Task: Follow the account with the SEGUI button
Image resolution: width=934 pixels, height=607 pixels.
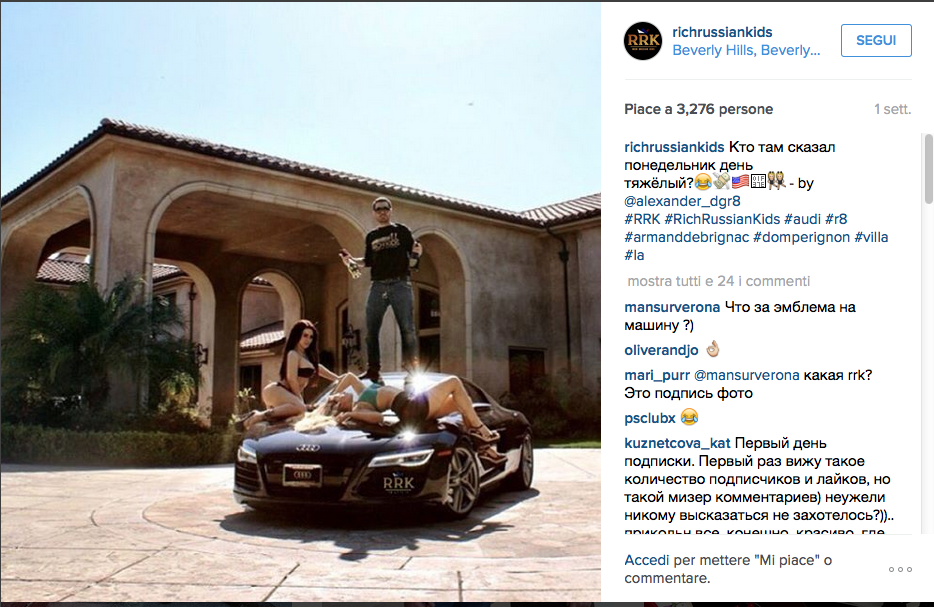Action: pos(876,41)
